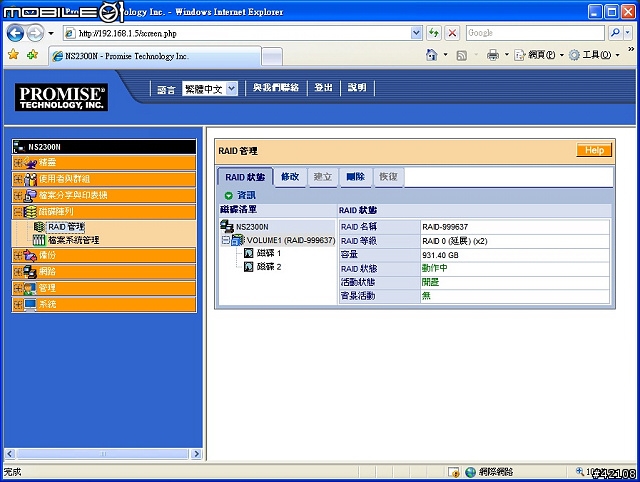Click the disk array stack icon in the sidebar
Image resolution: width=640 pixels, height=482 pixels.
click(30, 212)
